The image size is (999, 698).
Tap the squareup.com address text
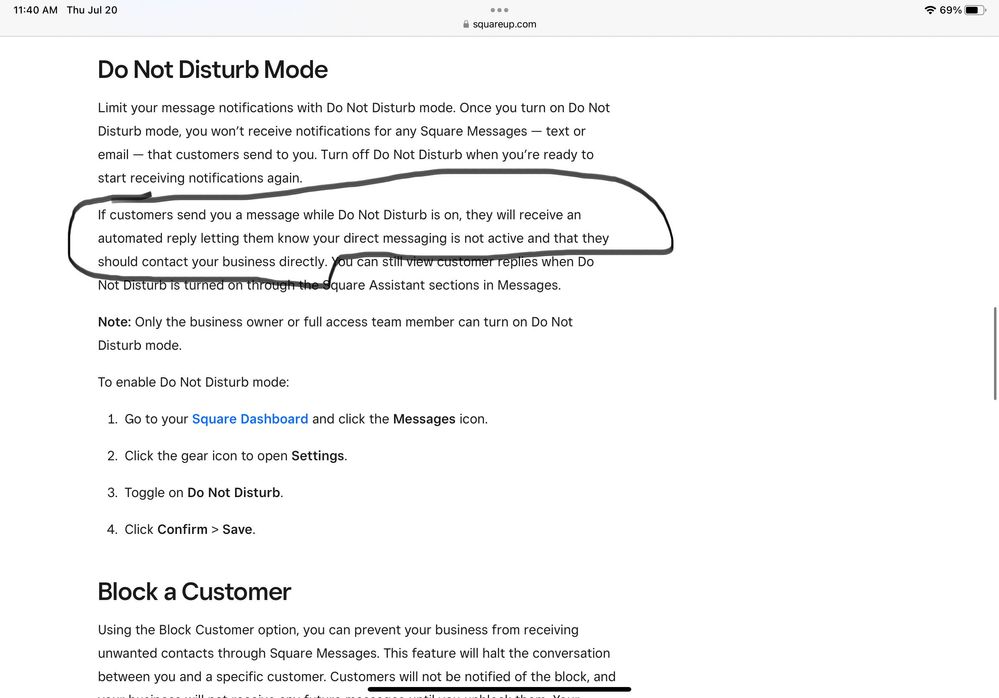[x=504, y=25]
